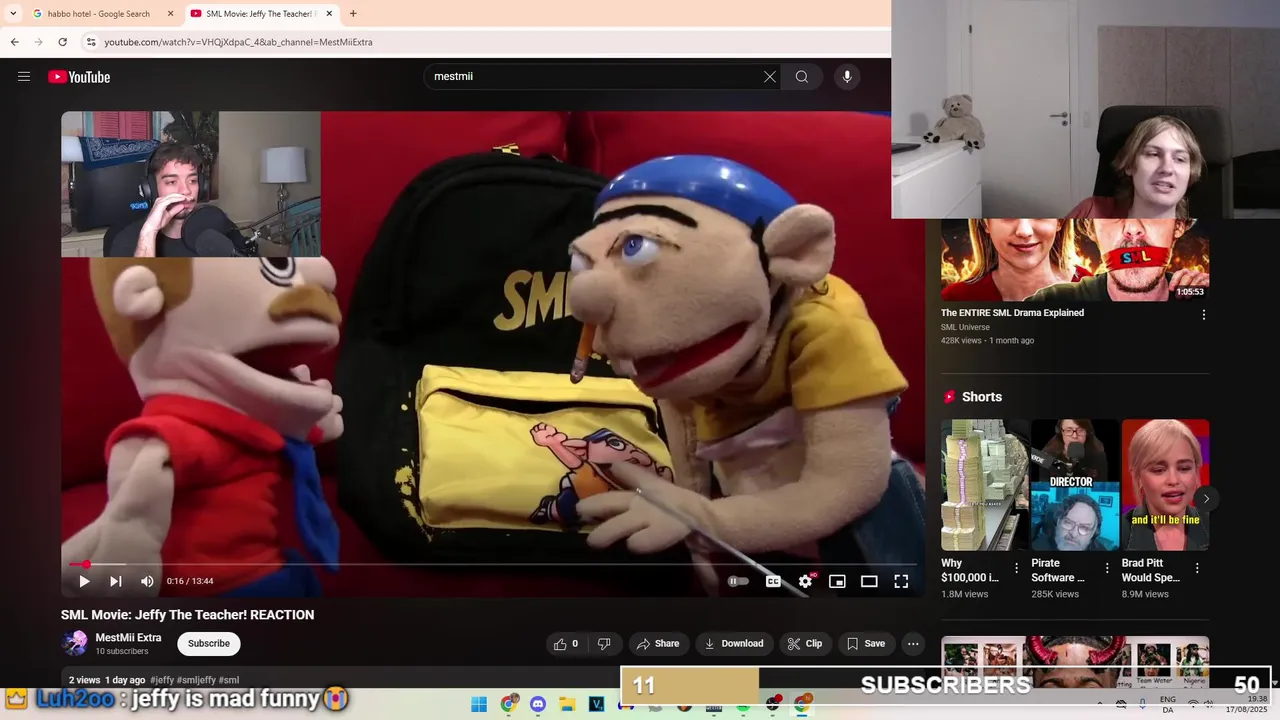Image resolution: width=1280 pixels, height=720 pixels.
Task: Open options for SML Drama Explained video
Action: coord(1203,314)
